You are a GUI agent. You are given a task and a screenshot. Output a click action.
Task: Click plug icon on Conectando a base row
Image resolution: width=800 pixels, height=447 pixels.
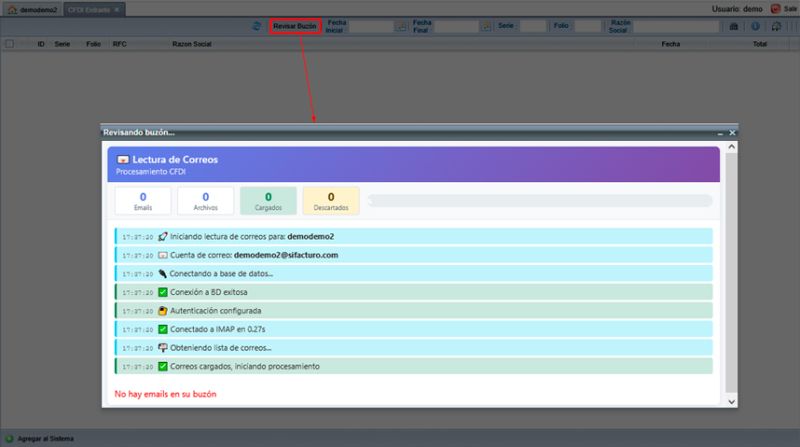(x=162, y=274)
